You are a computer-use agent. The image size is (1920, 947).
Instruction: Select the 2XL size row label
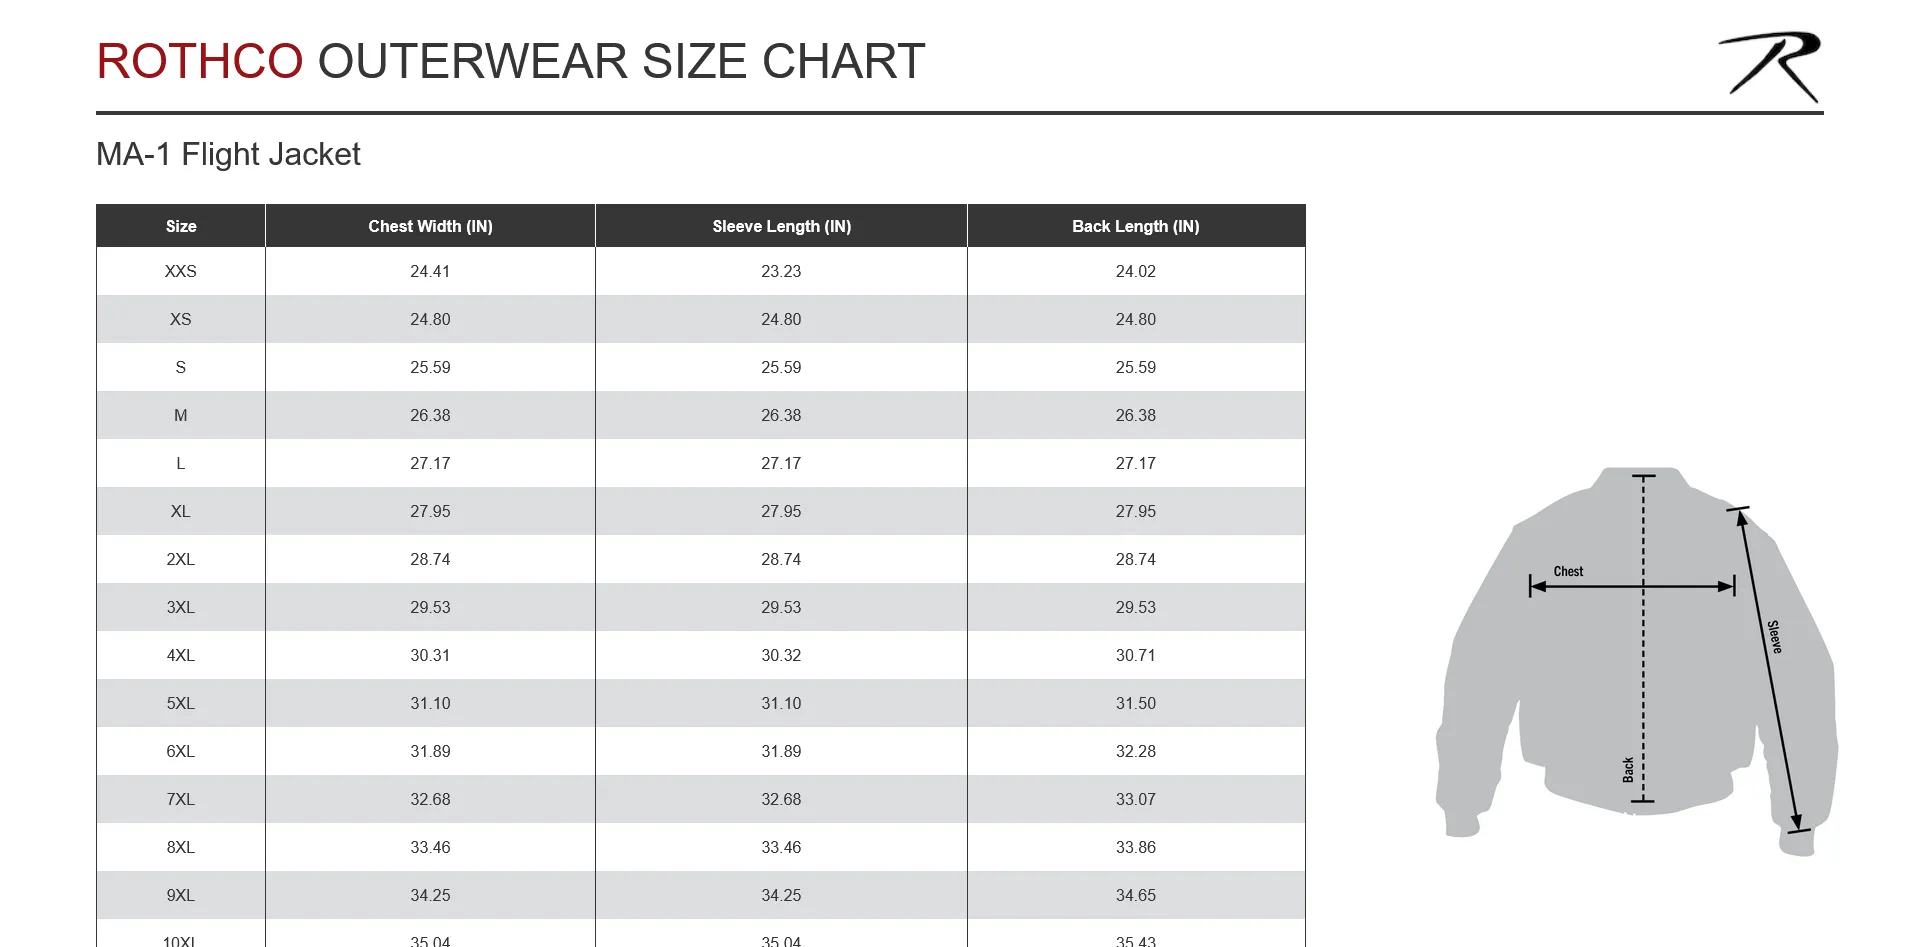coord(181,559)
